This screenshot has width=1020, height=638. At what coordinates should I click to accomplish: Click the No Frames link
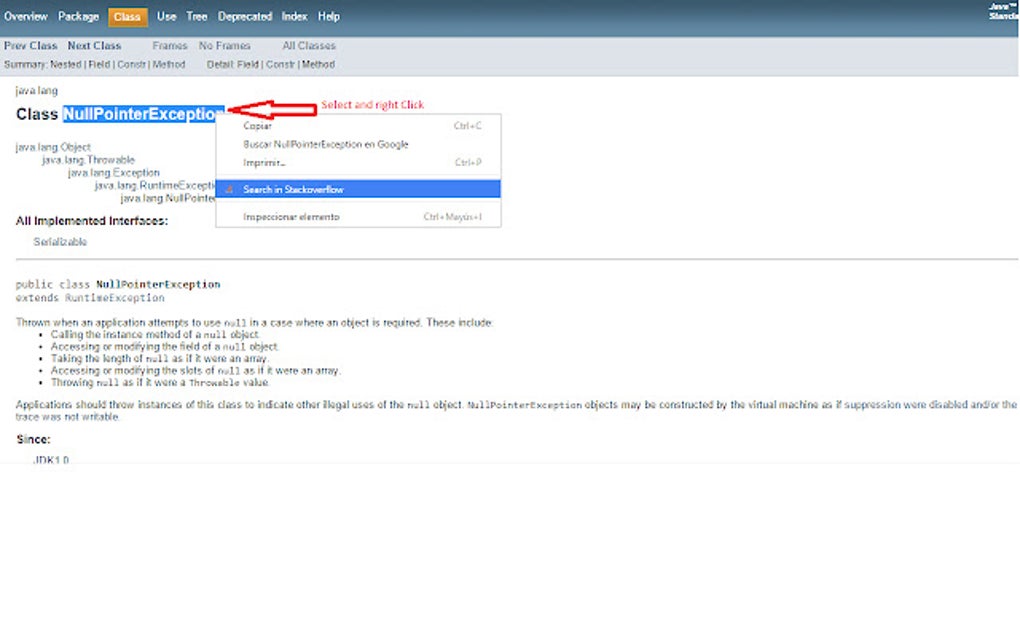[x=225, y=45]
